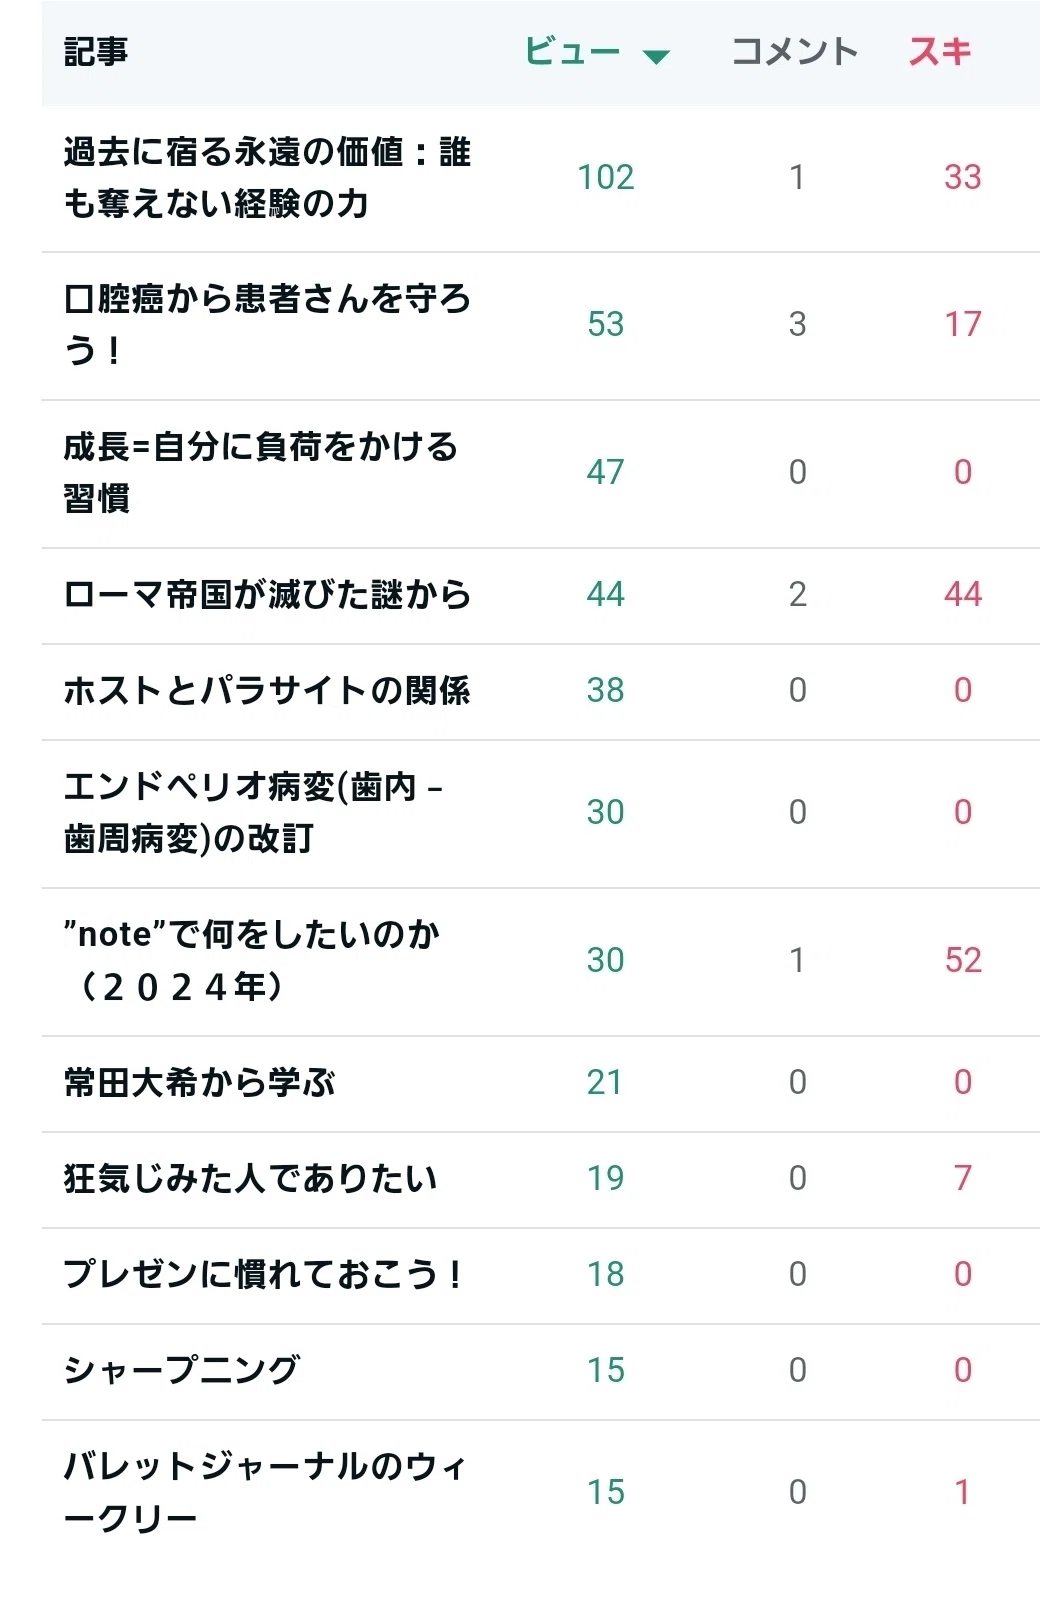Open article "note"で何をしたいのか
This screenshot has width=1040, height=1601.
(x=252, y=960)
